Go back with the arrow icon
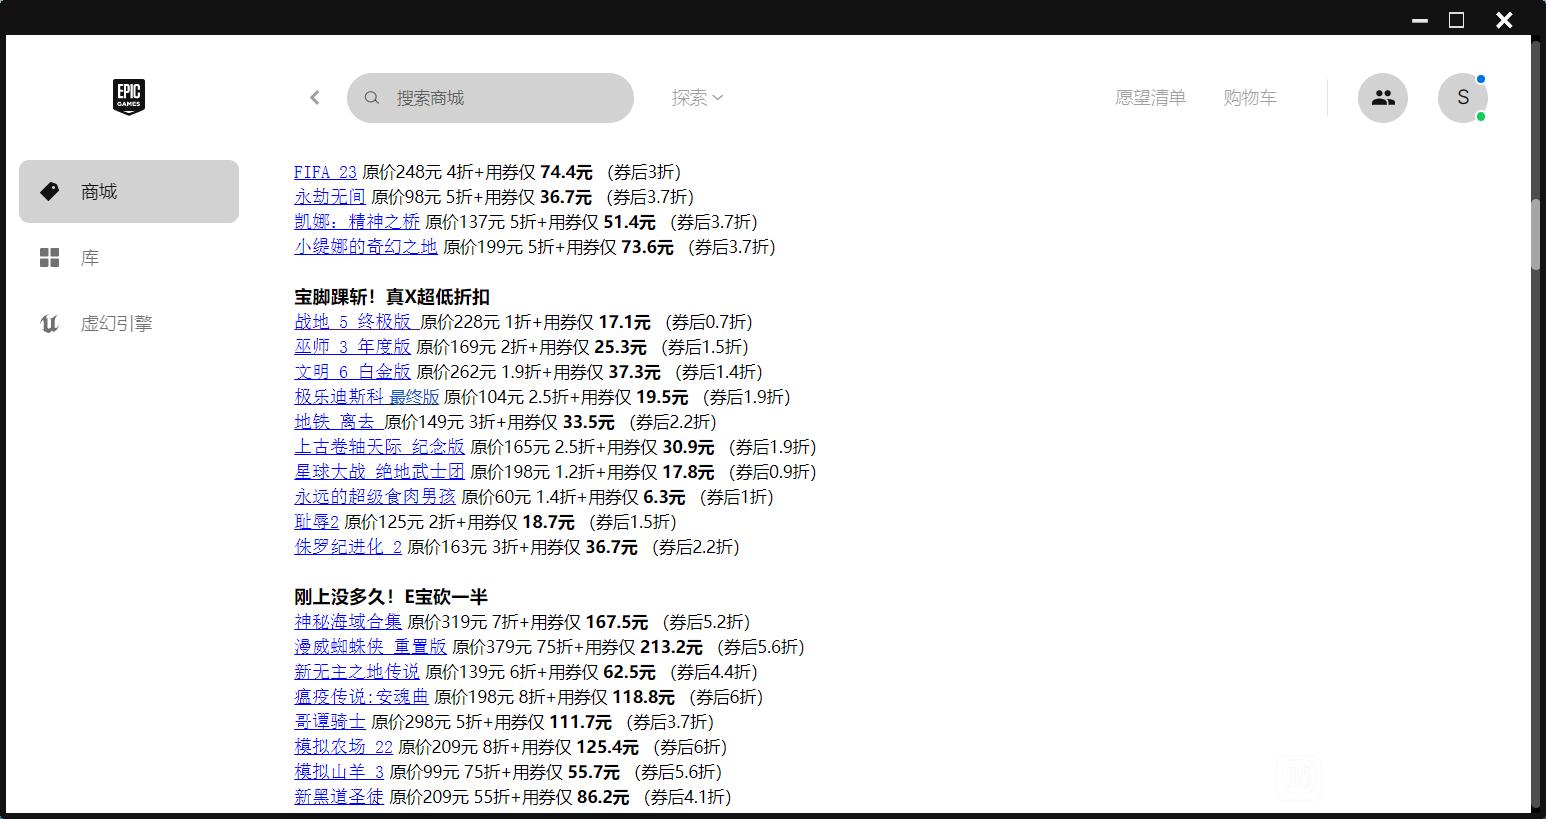This screenshot has height=819, width=1546. coord(315,97)
